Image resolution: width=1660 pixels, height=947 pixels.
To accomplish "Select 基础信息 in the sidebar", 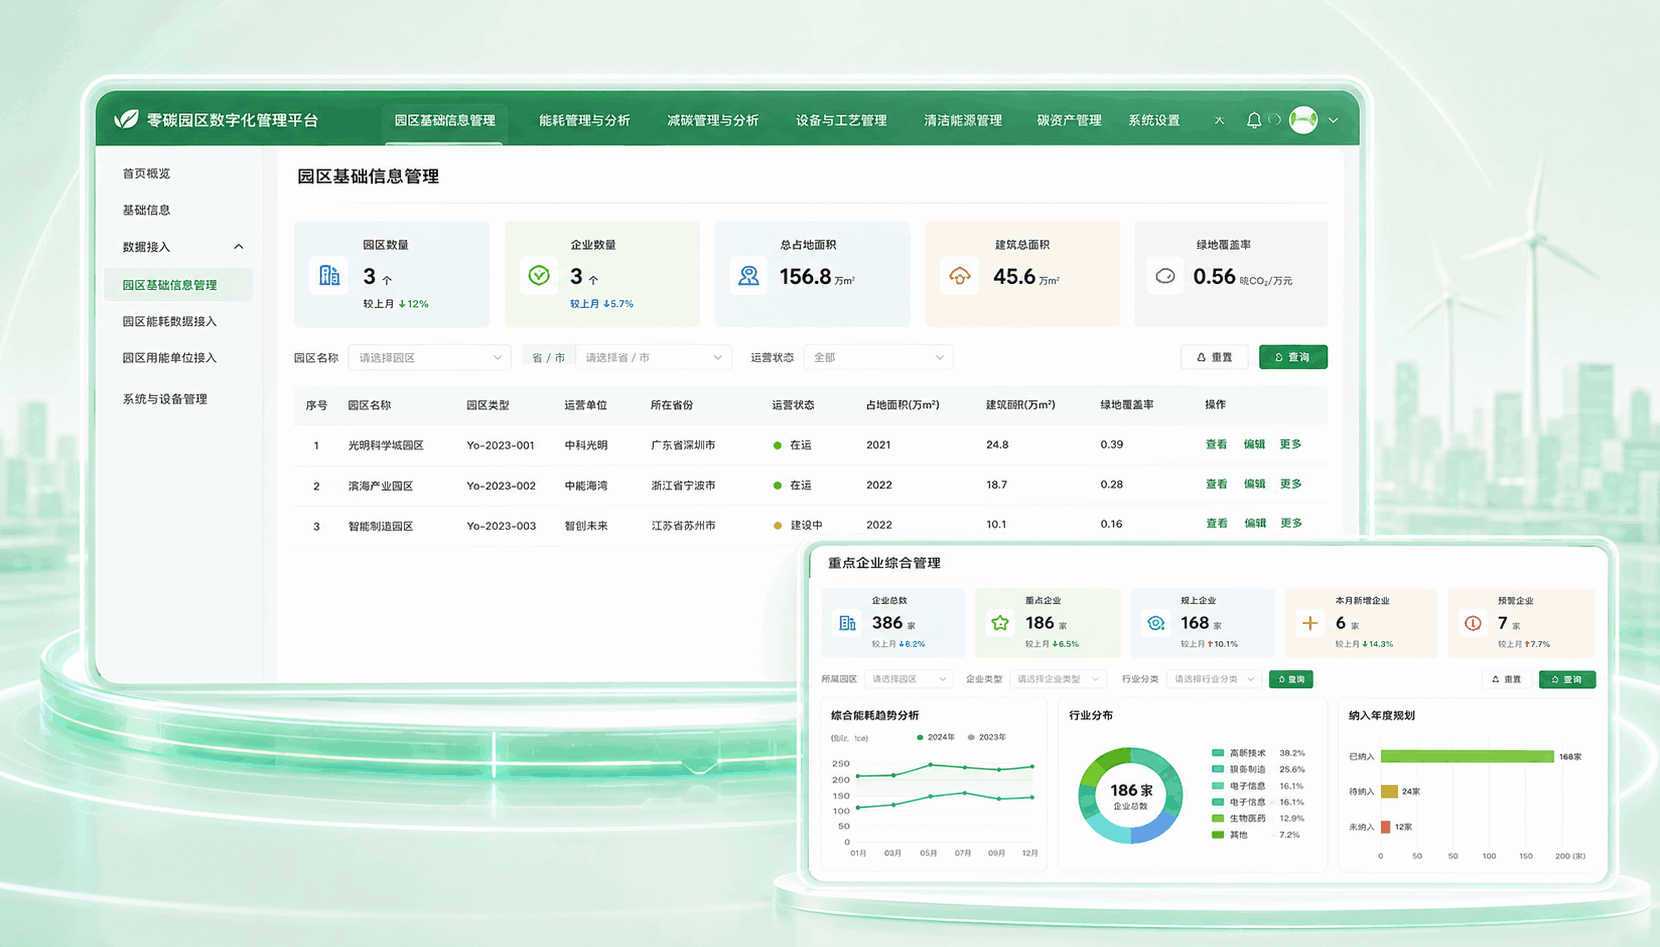I will pos(146,210).
